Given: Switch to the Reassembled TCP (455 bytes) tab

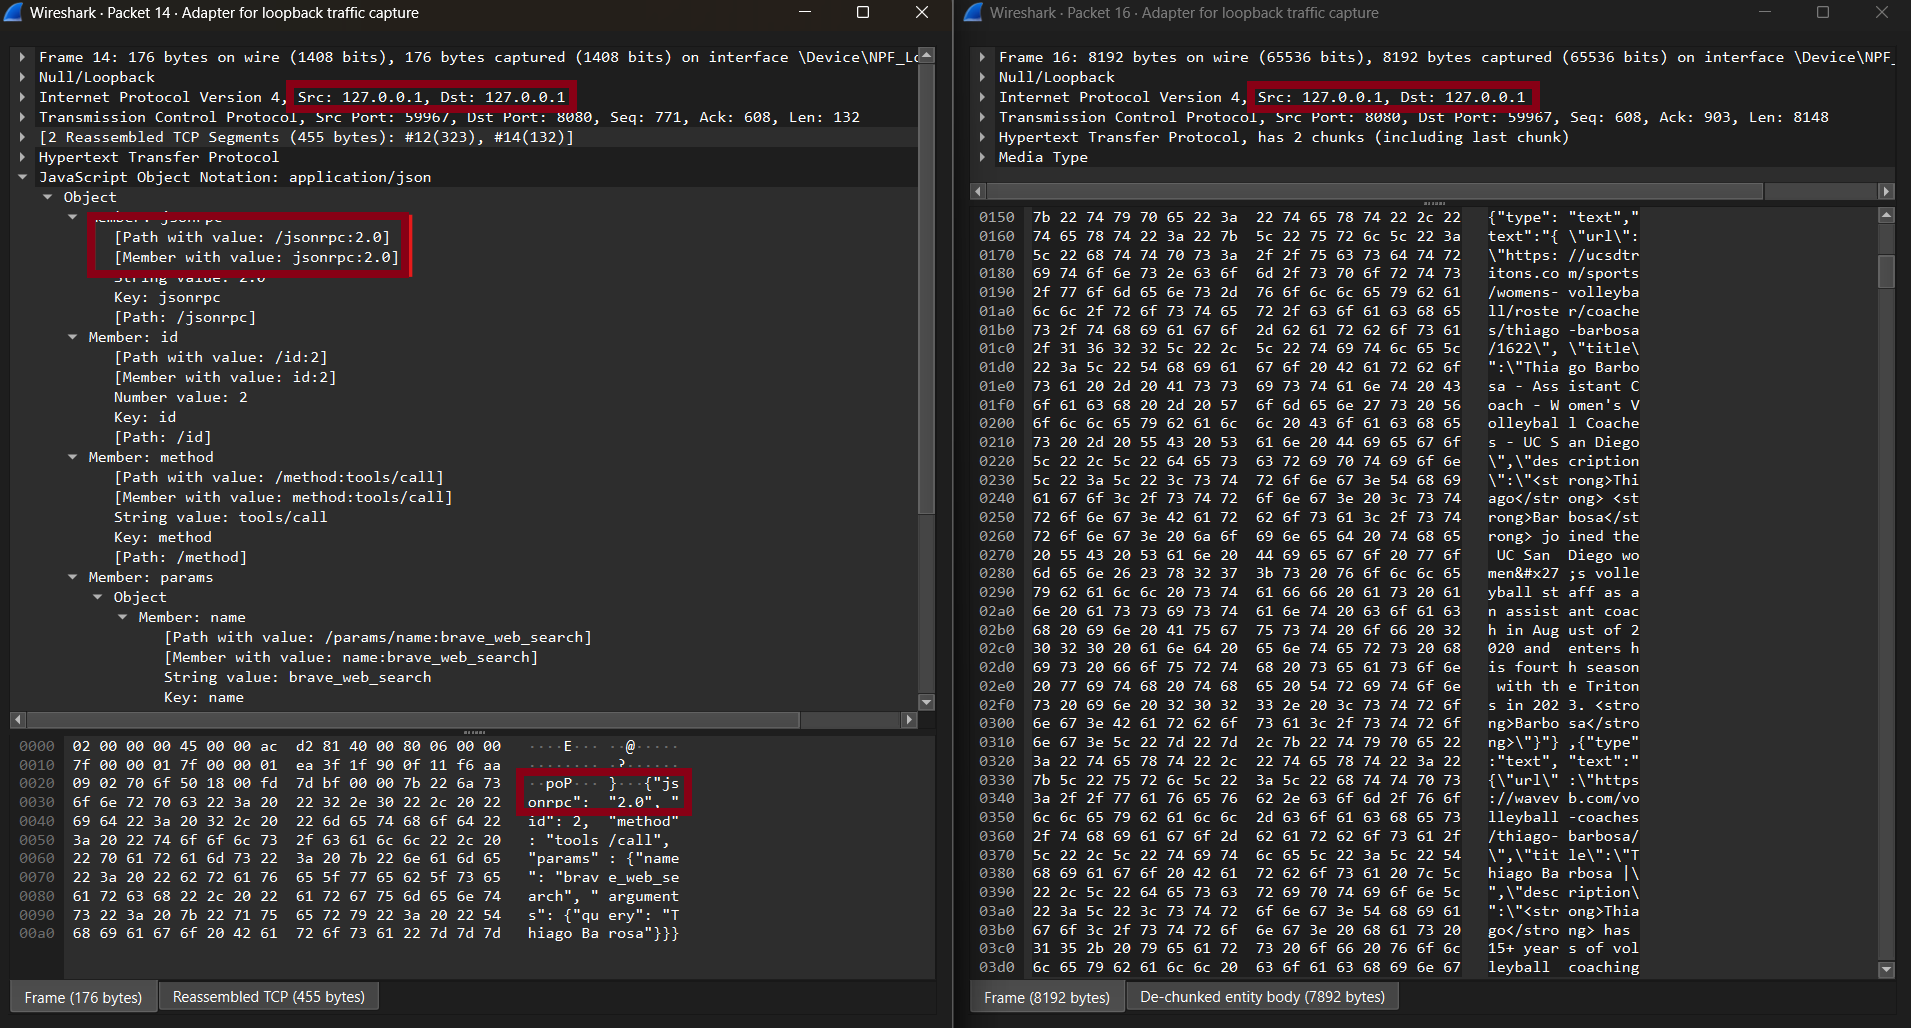Looking at the screenshot, I should point(268,996).
